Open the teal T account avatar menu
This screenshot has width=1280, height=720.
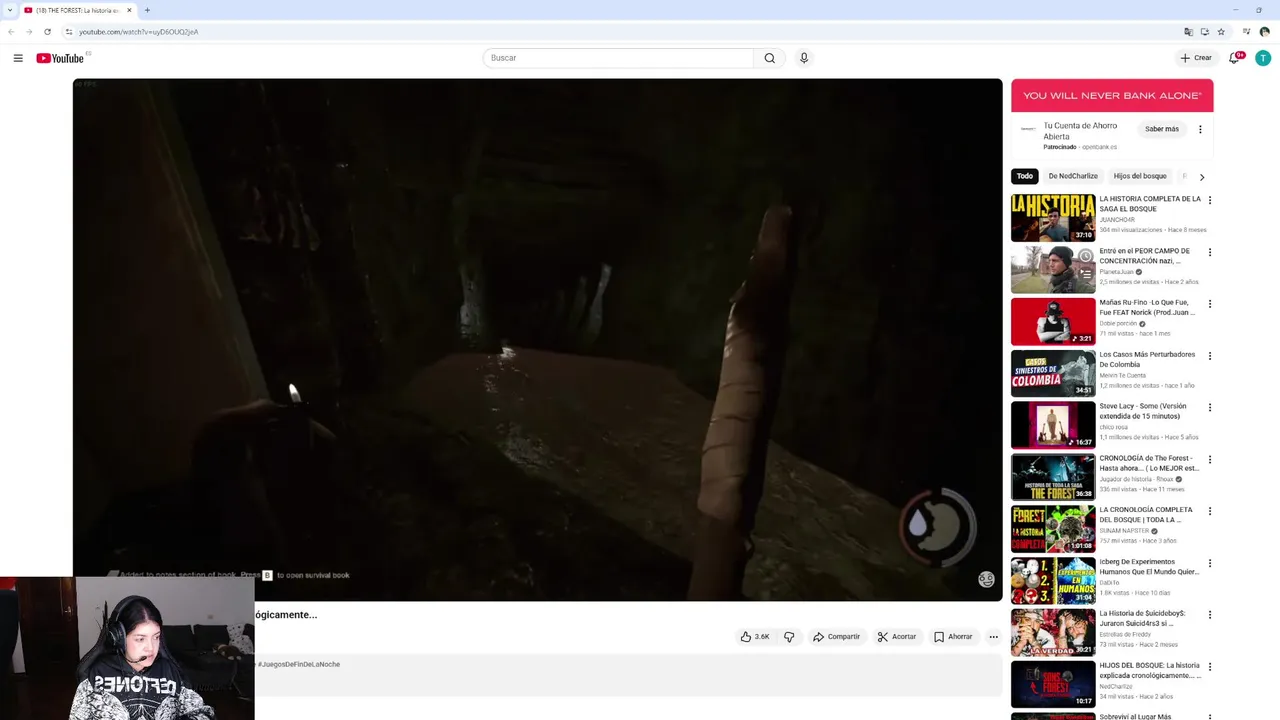[1263, 58]
